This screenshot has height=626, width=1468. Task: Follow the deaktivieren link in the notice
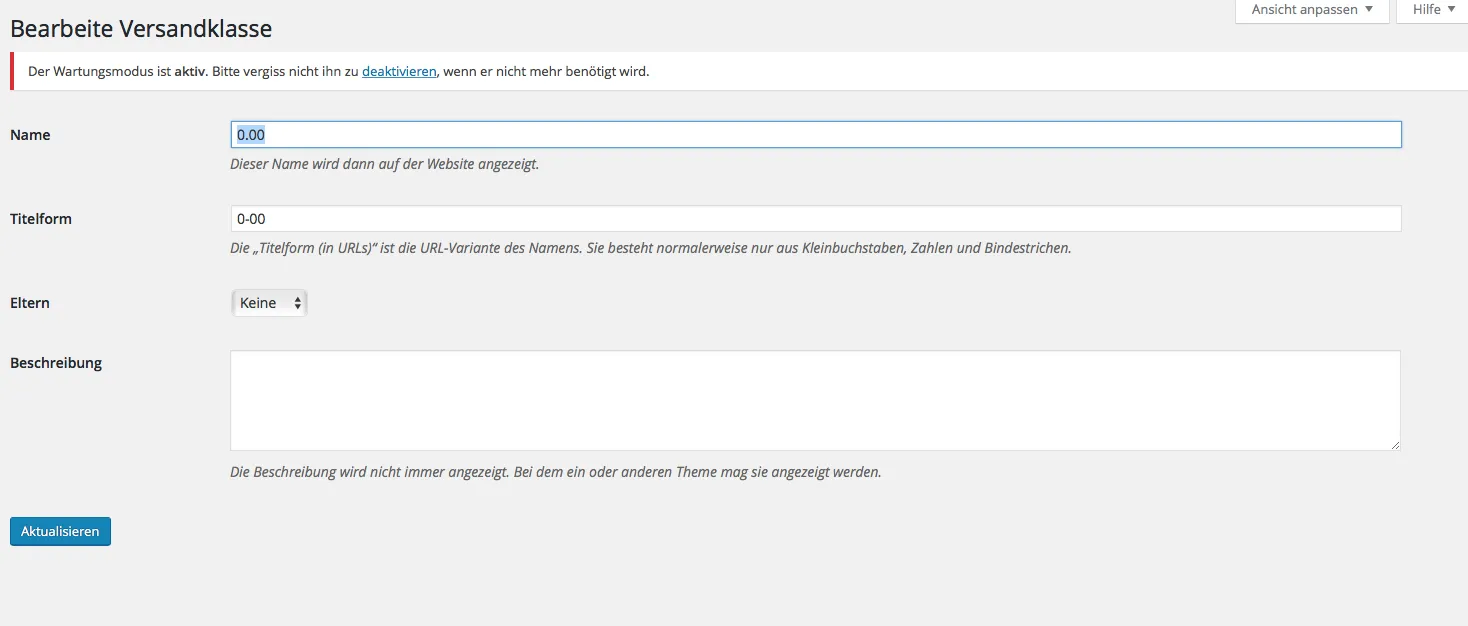pos(399,71)
